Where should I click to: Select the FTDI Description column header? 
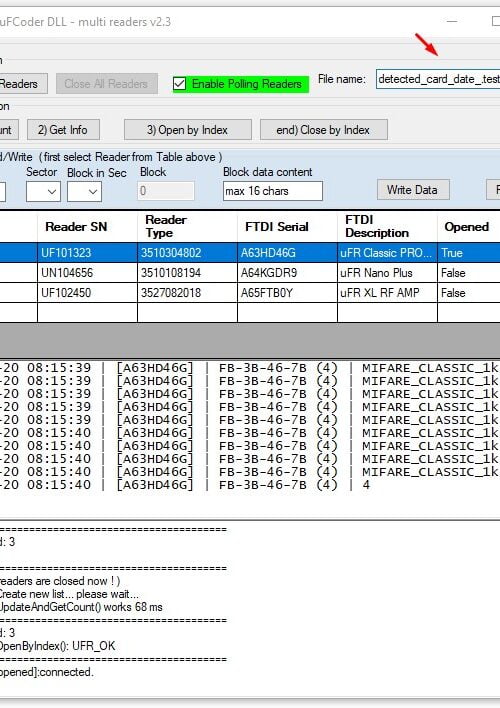point(387,227)
